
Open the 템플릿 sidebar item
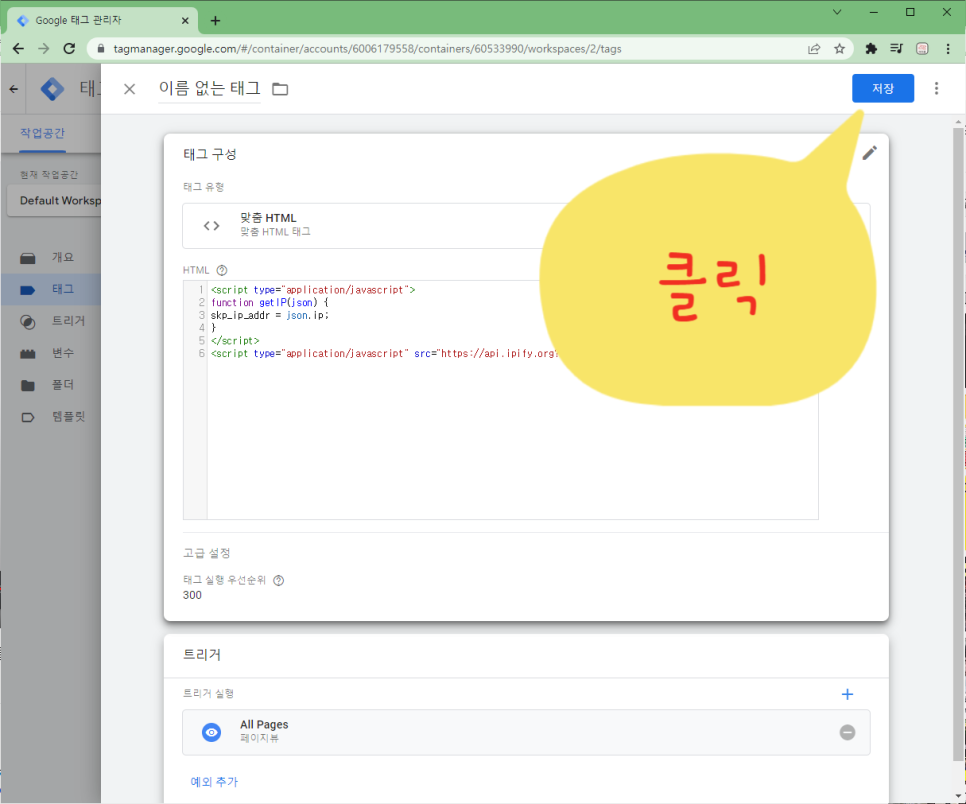pos(51,417)
